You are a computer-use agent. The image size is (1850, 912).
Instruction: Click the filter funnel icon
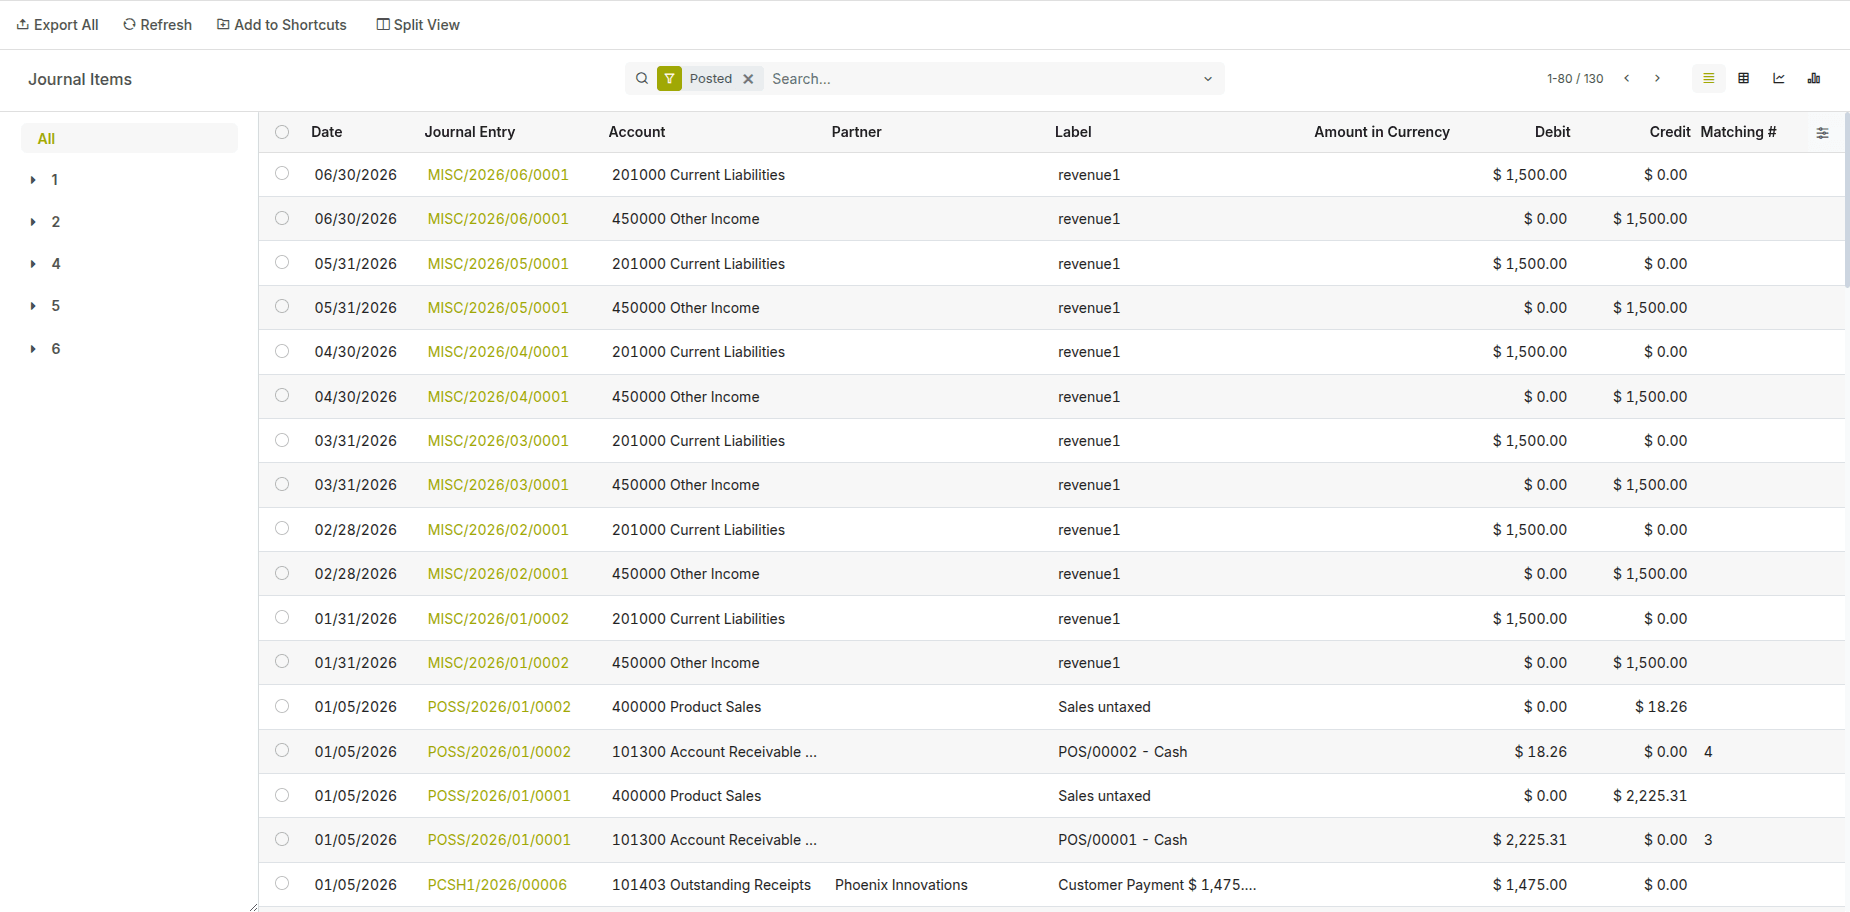pos(669,78)
